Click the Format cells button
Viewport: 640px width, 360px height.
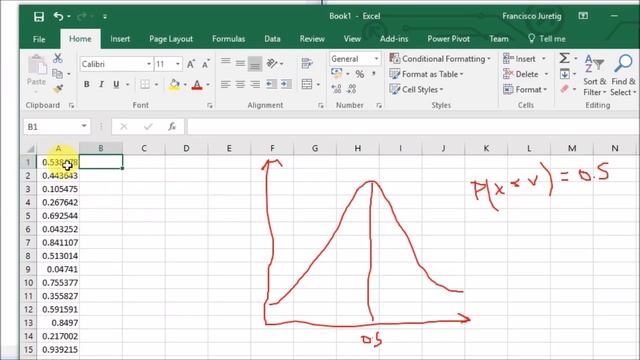[x=525, y=89]
